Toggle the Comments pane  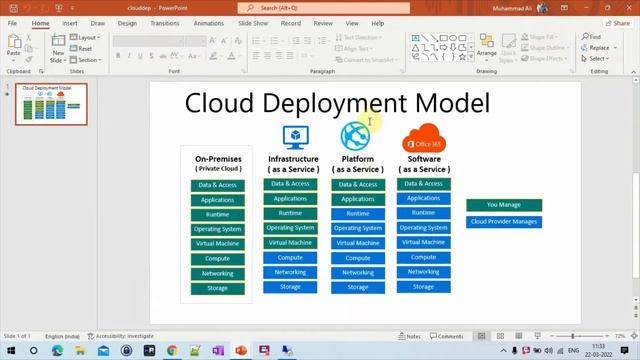pos(447,336)
